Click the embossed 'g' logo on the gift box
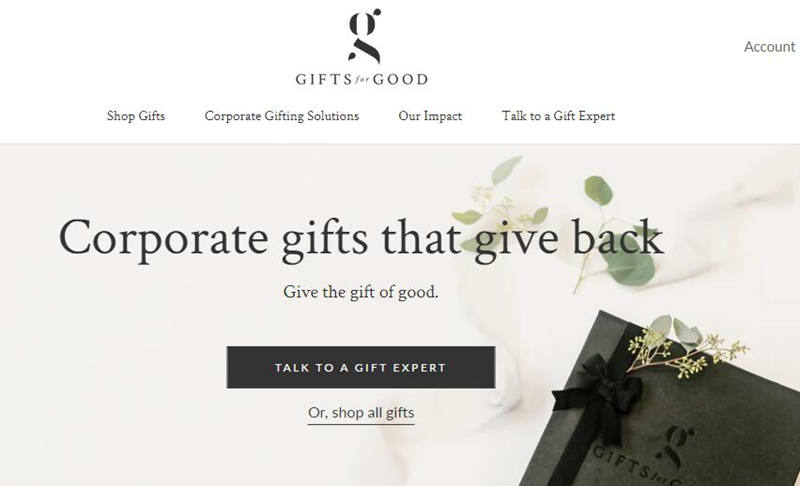 coord(677,446)
